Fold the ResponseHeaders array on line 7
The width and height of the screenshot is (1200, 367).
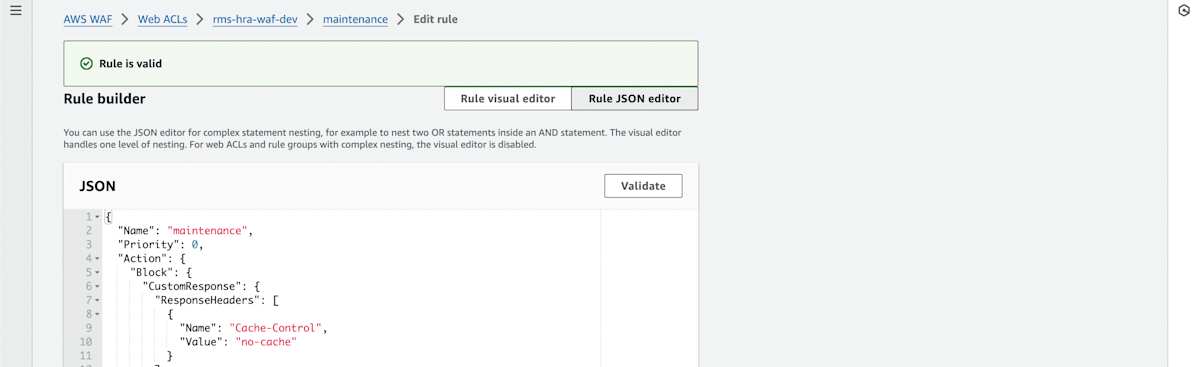click(x=97, y=300)
